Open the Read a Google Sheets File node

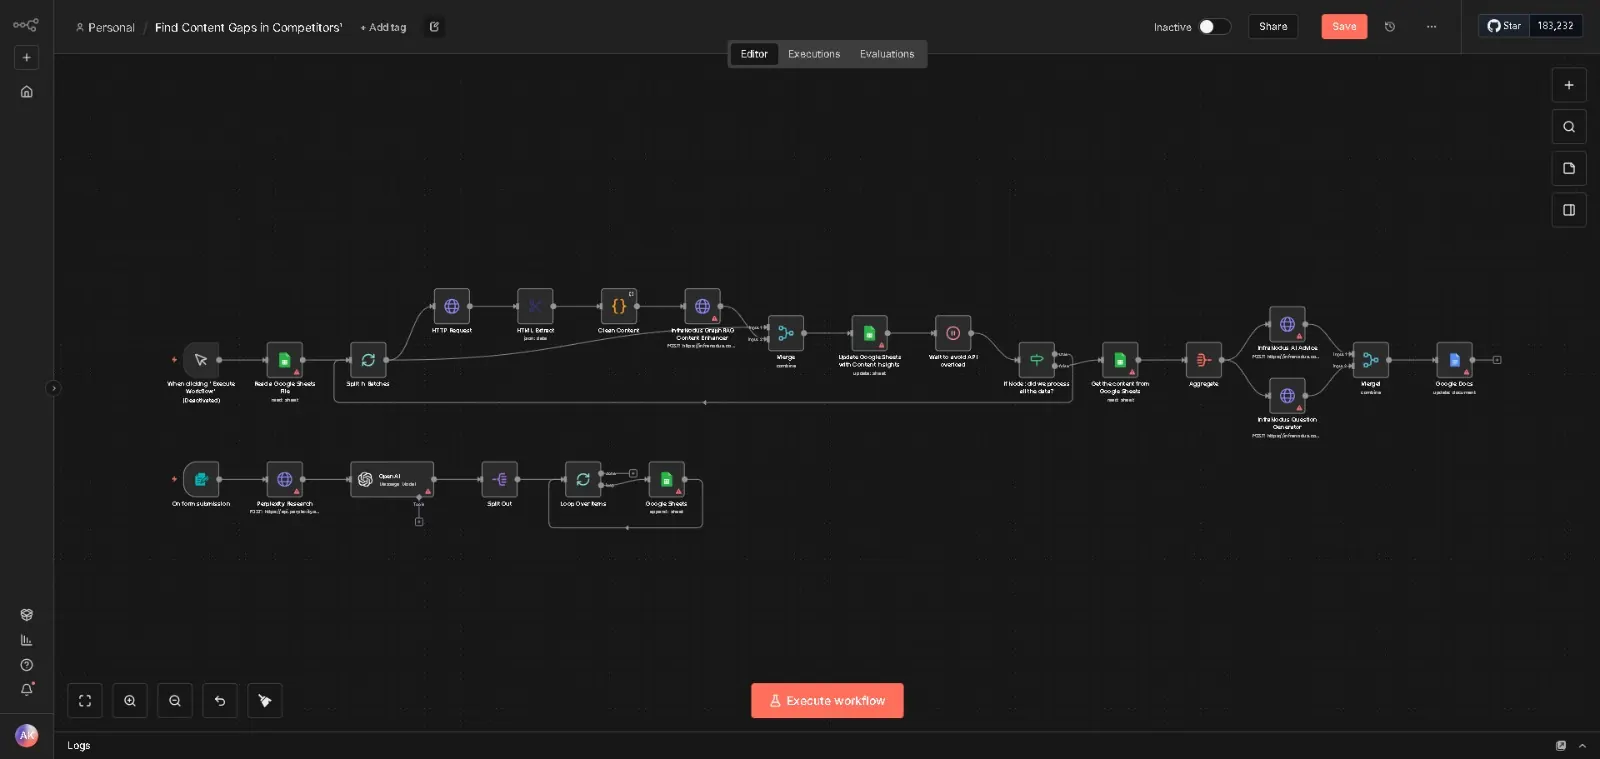click(x=284, y=360)
